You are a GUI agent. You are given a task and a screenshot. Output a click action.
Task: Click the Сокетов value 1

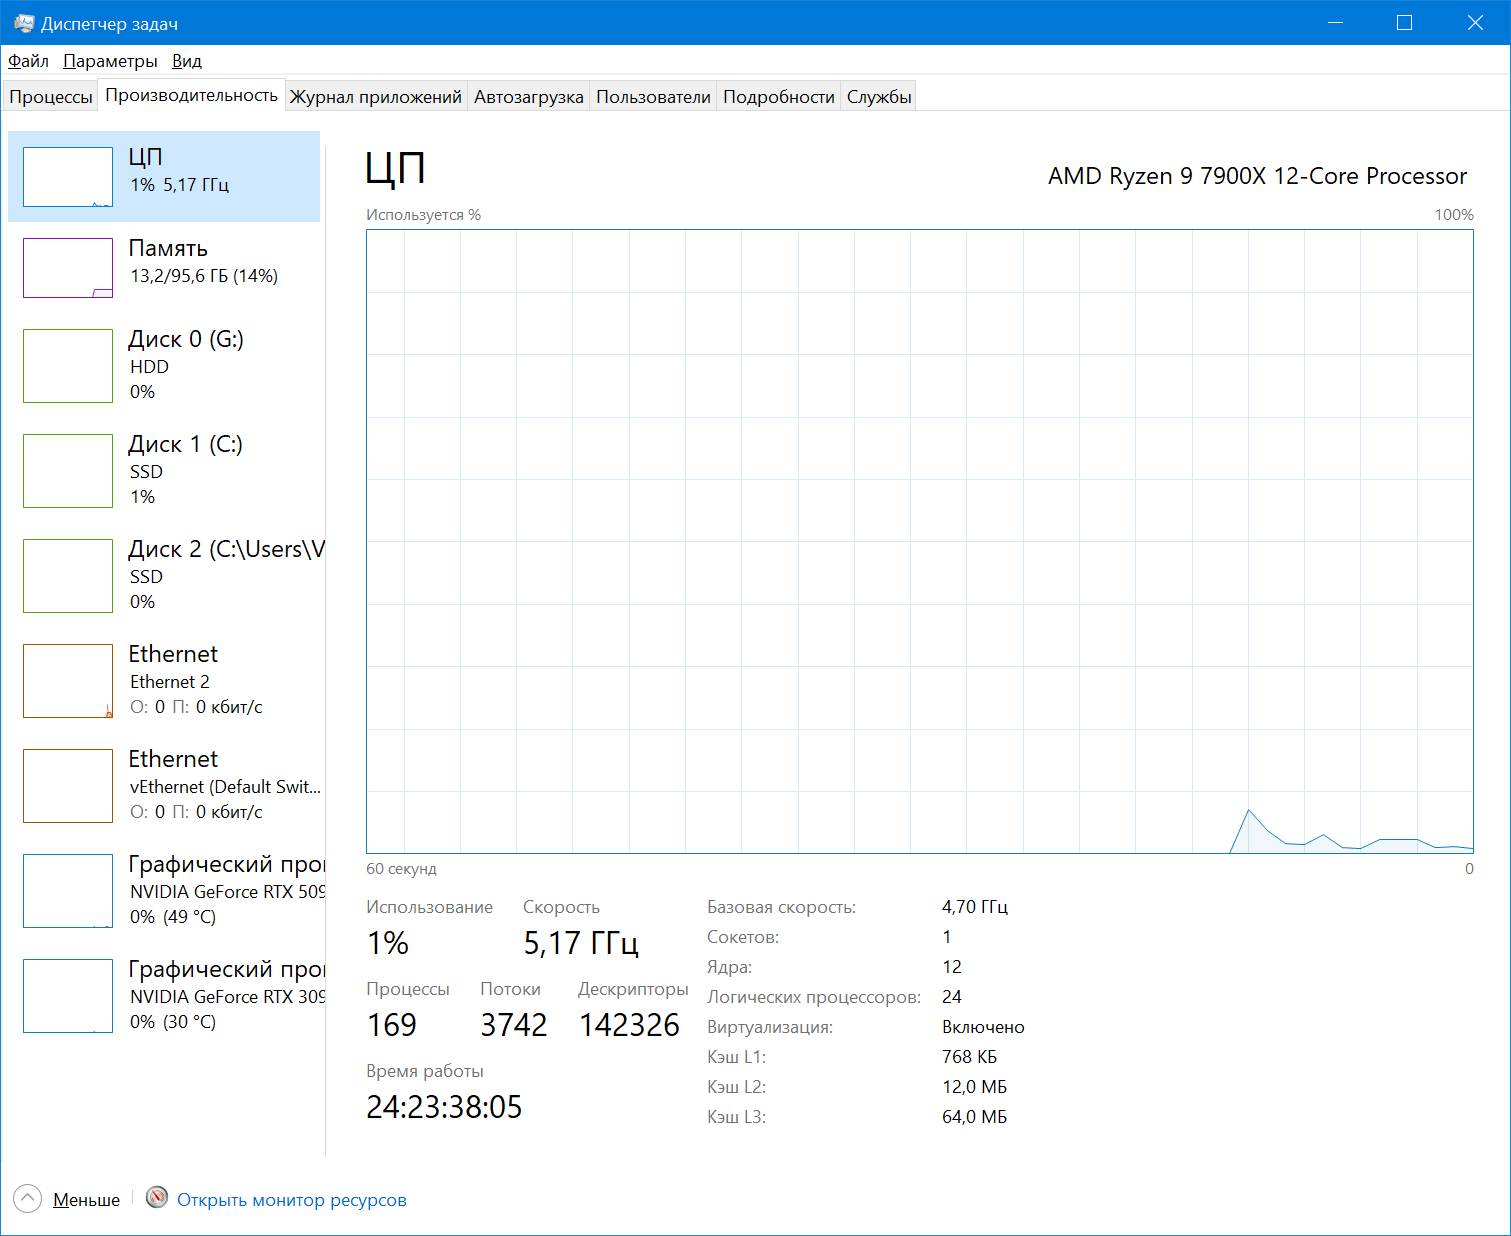click(947, 937)
